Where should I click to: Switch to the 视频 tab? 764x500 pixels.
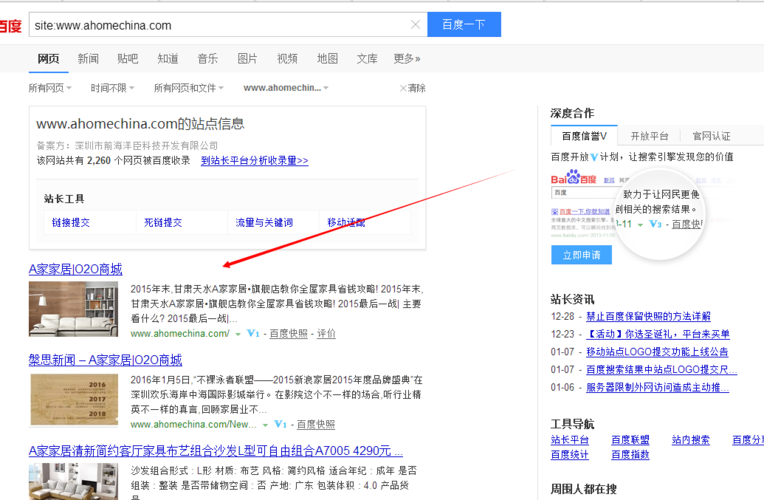click(x=287, y=59)
